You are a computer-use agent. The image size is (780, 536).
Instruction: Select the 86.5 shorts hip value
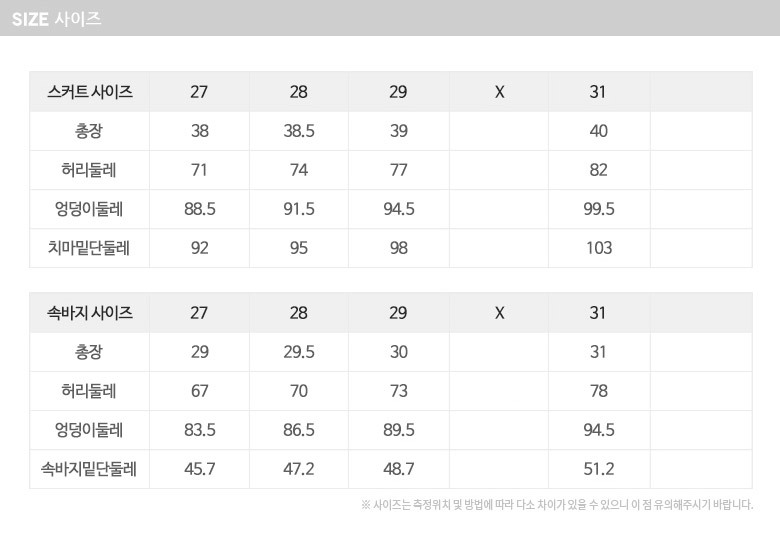[298, 430]
